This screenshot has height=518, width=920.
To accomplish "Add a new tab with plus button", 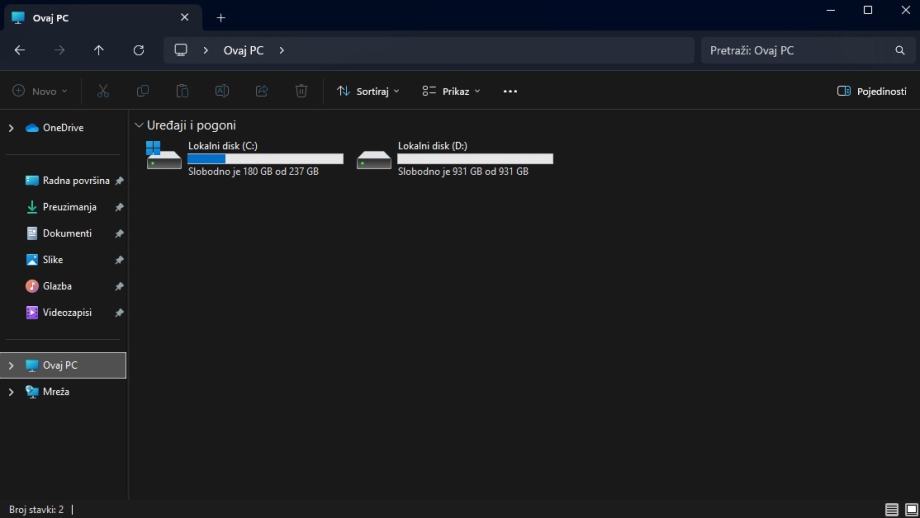I will coord(221,18).
